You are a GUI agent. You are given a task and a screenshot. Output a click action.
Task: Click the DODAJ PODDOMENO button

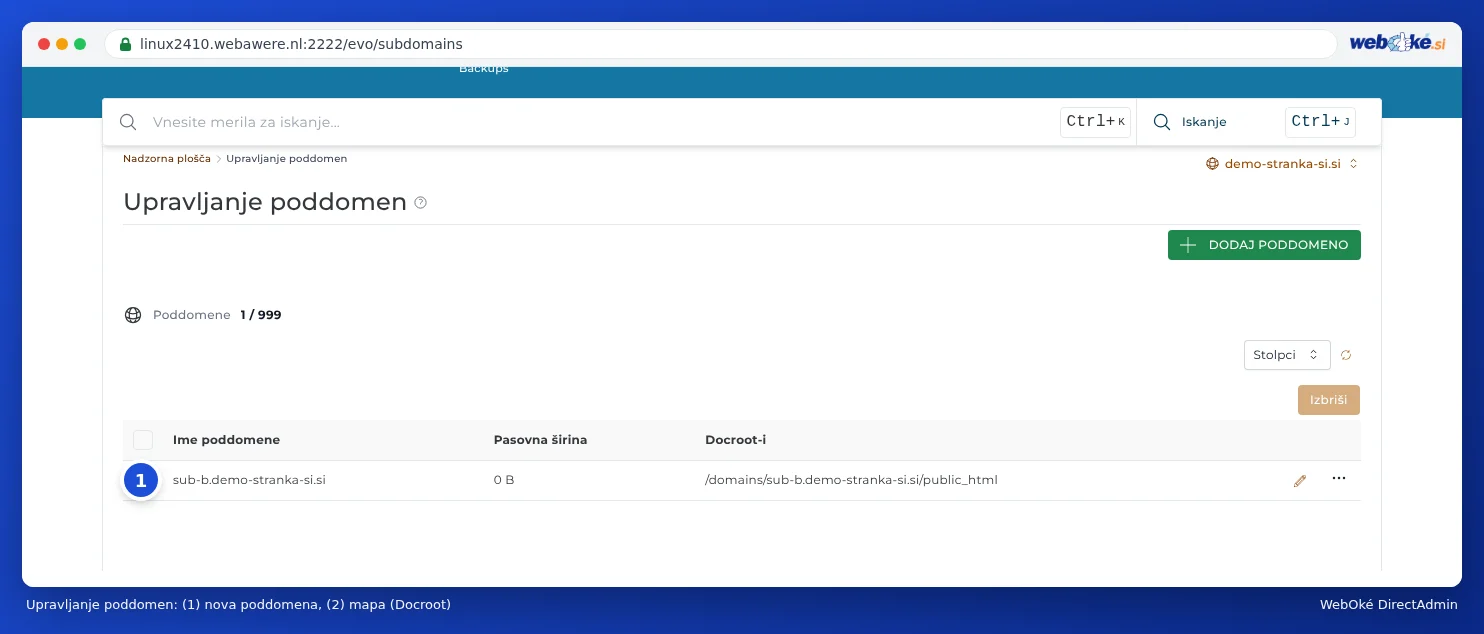tap(1264, 245)
